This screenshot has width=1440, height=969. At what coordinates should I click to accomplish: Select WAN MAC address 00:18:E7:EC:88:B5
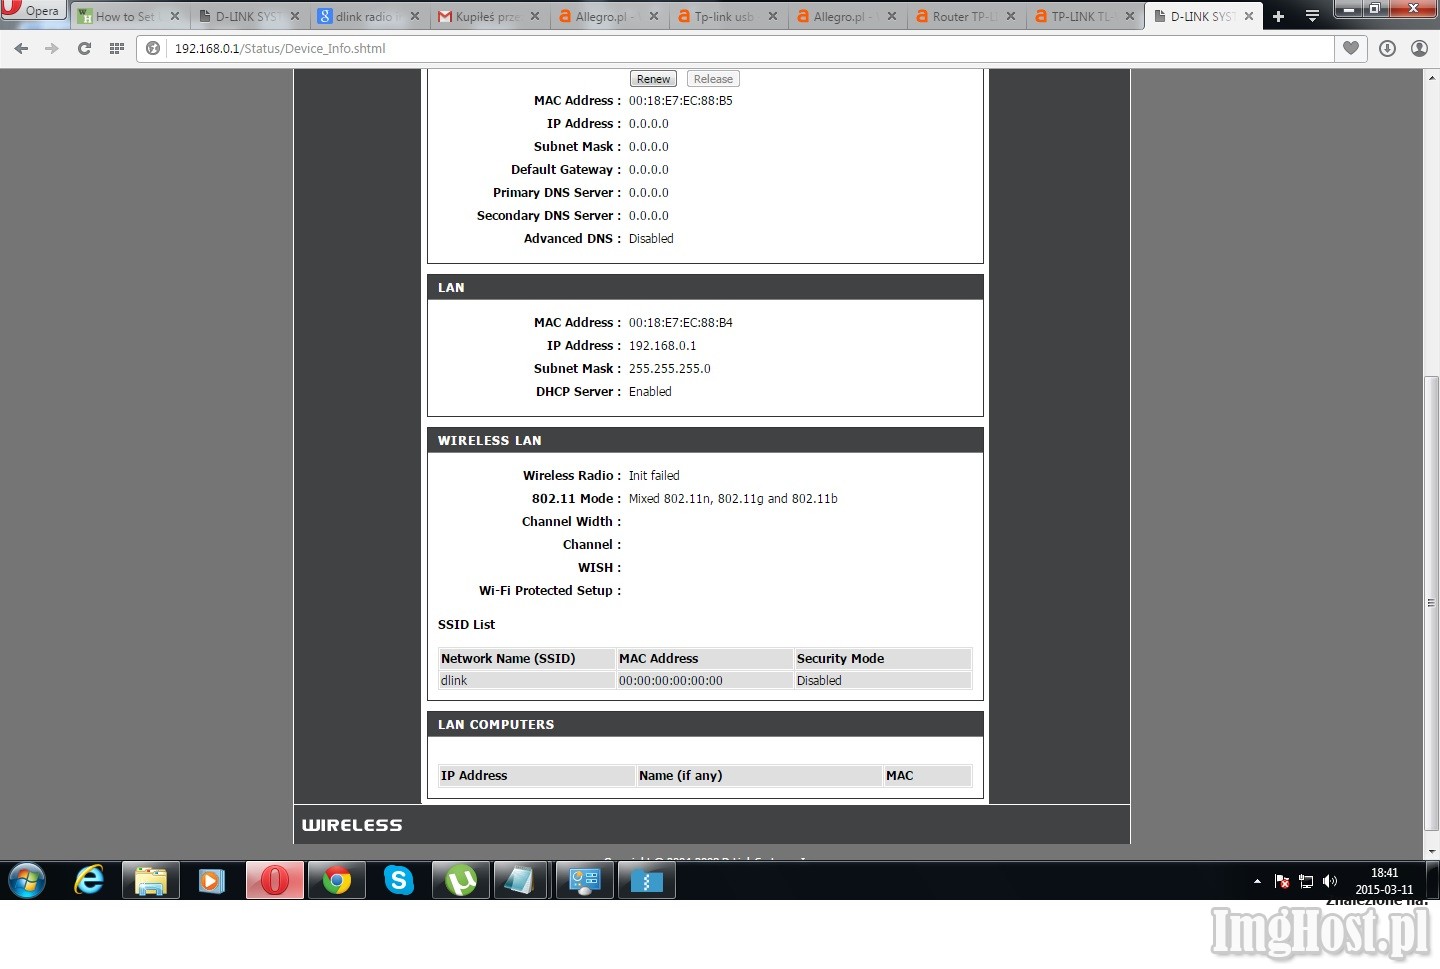tap(680, 101)
